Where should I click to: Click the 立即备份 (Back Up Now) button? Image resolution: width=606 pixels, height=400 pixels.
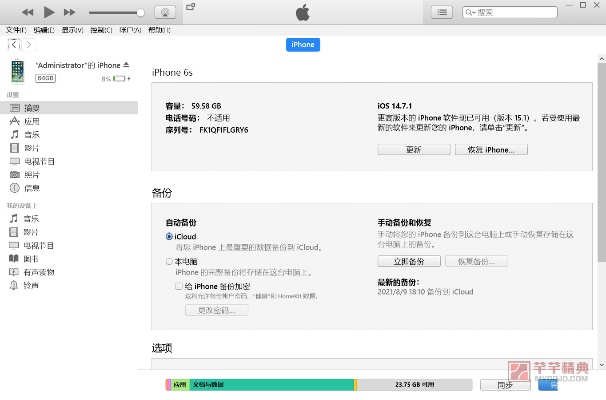(401, 261)
